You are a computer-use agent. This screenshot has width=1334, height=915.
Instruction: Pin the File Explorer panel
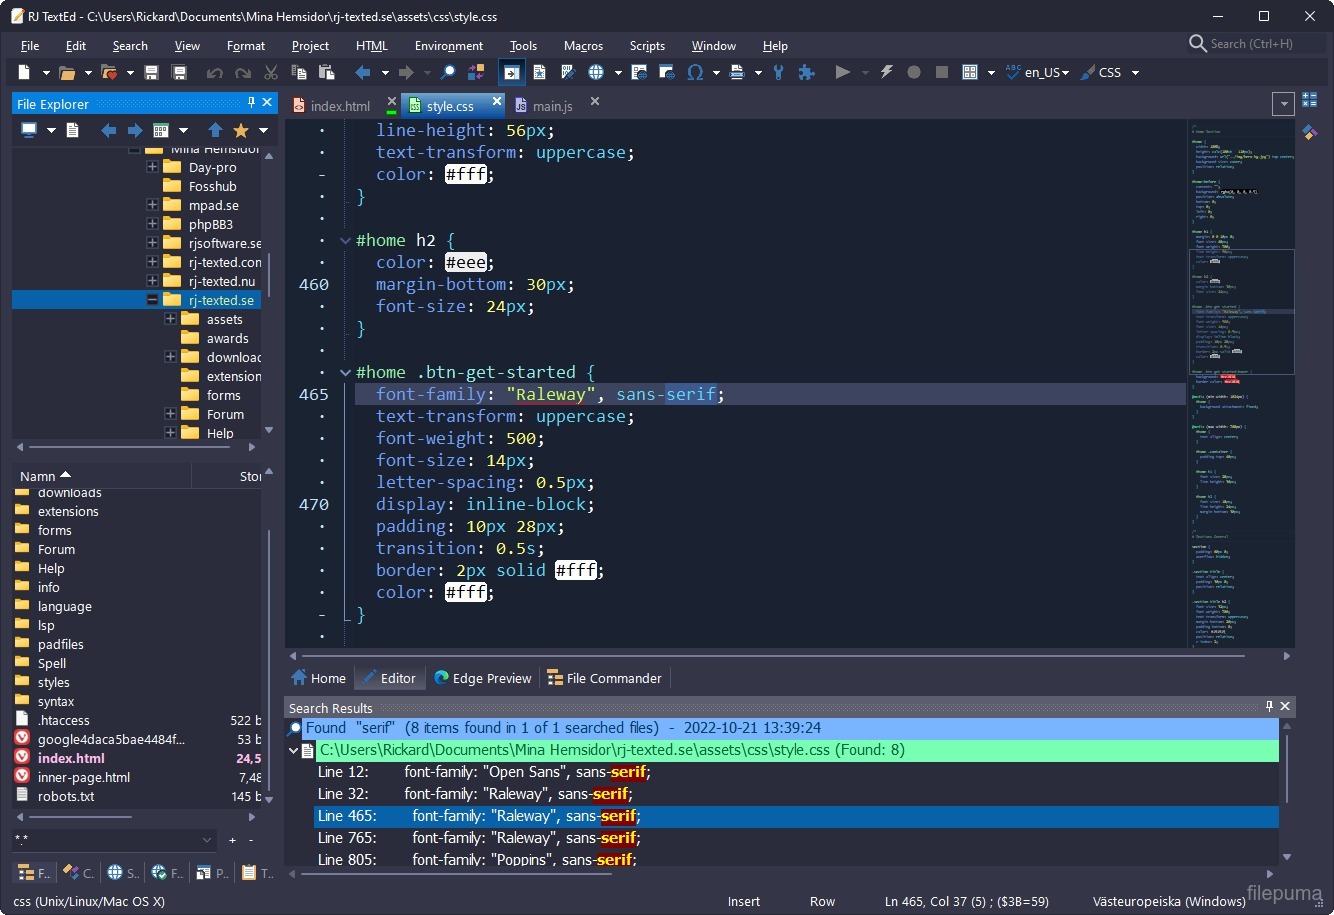tap(251, 103)
